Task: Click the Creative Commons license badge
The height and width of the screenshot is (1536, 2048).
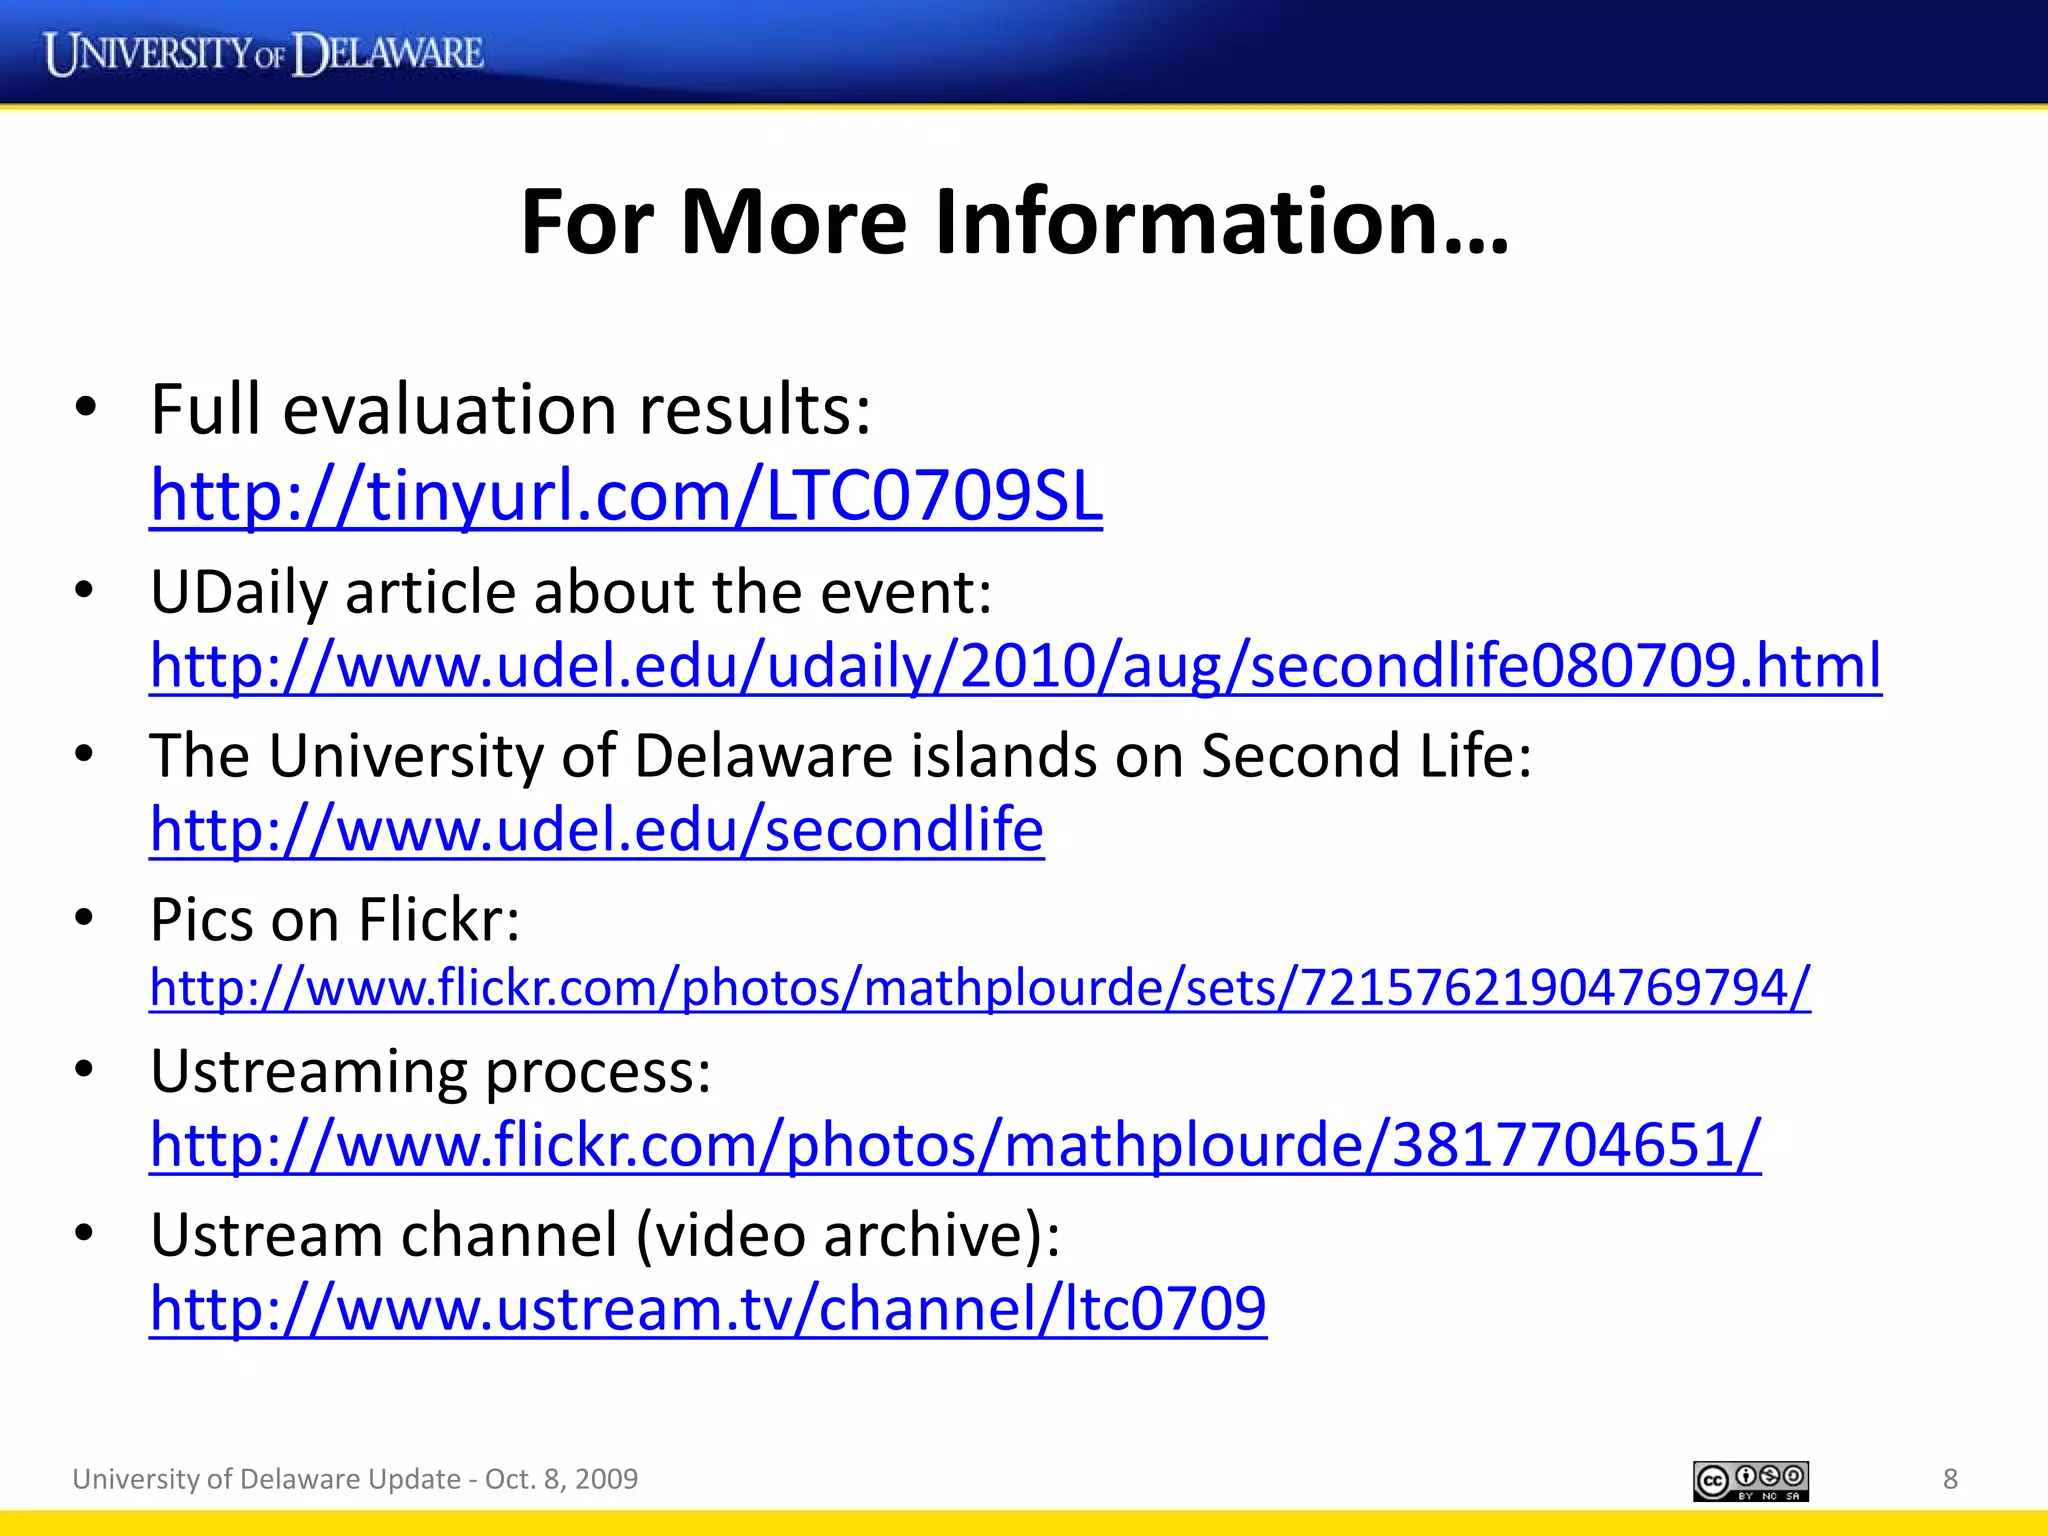Action: pyautogui.click(x=1751, y=1481)
